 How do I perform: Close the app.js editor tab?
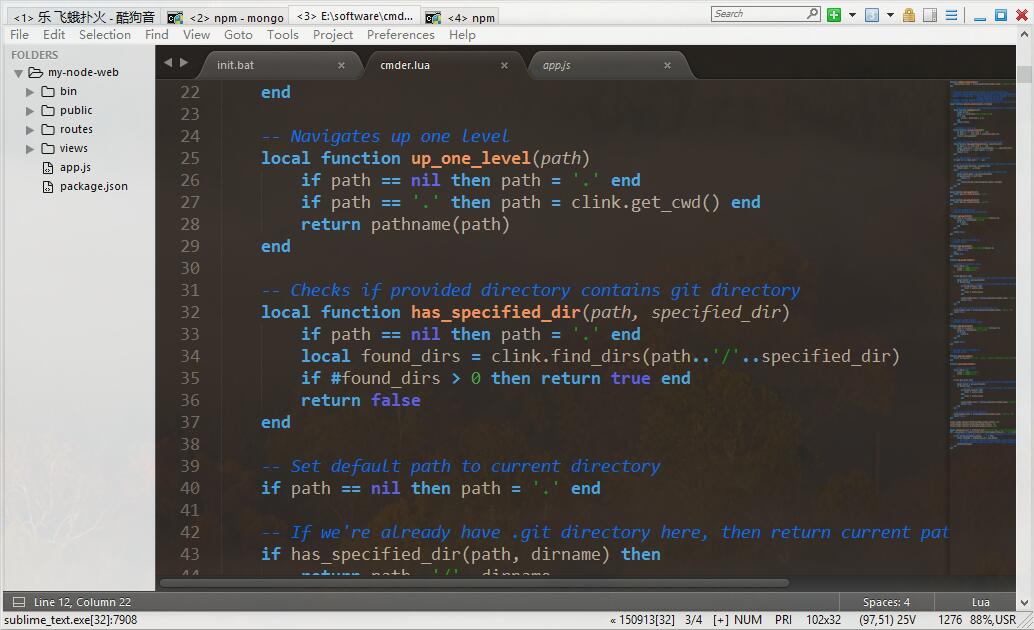point(667,65)
